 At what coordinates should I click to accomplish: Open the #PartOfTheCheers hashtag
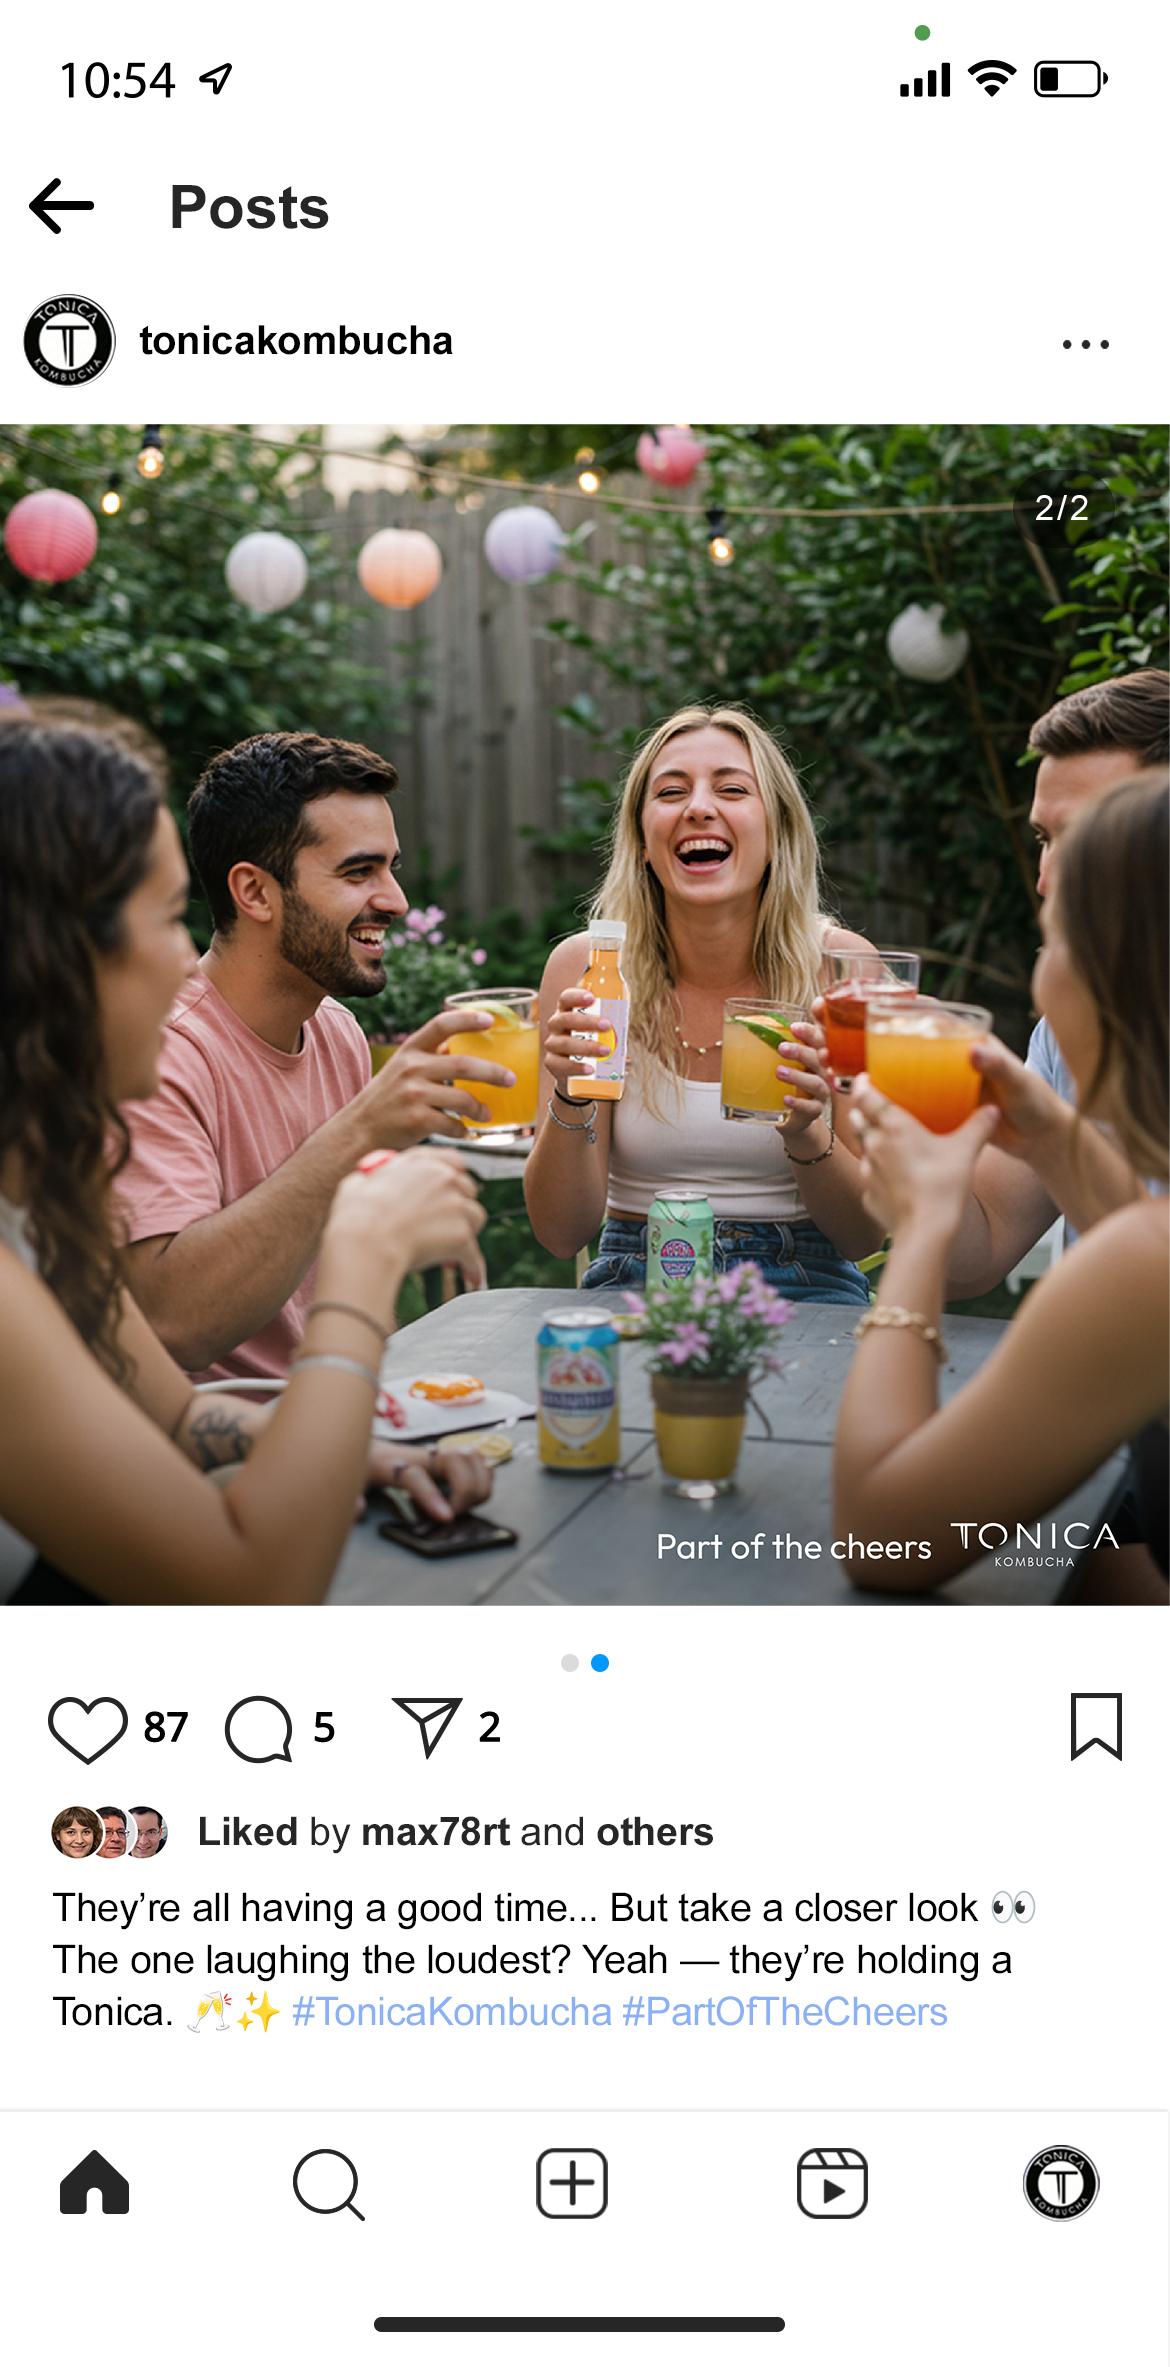(785, 2011)
